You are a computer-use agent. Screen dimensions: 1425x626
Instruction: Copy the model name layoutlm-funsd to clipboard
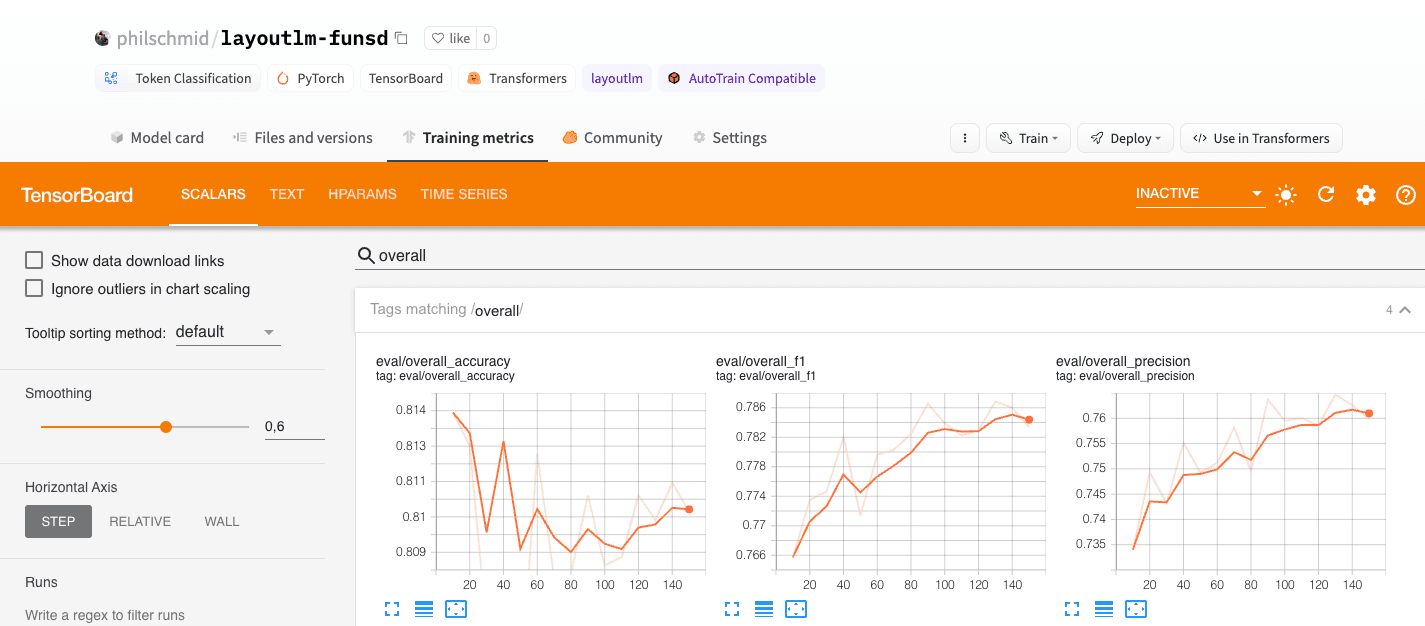(x=401, y=38)
